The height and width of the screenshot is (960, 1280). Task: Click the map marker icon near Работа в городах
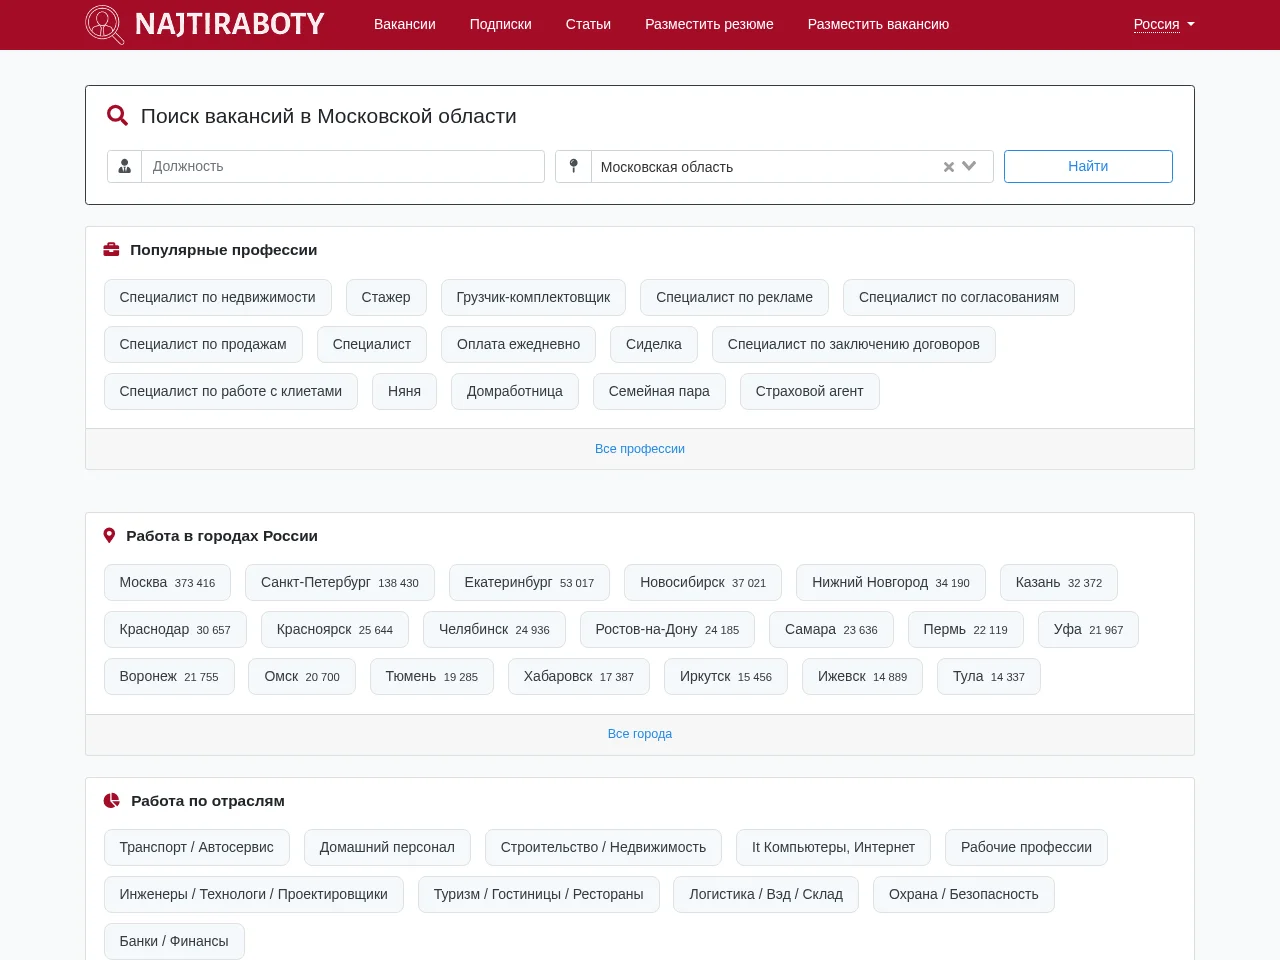click(110, 536)
